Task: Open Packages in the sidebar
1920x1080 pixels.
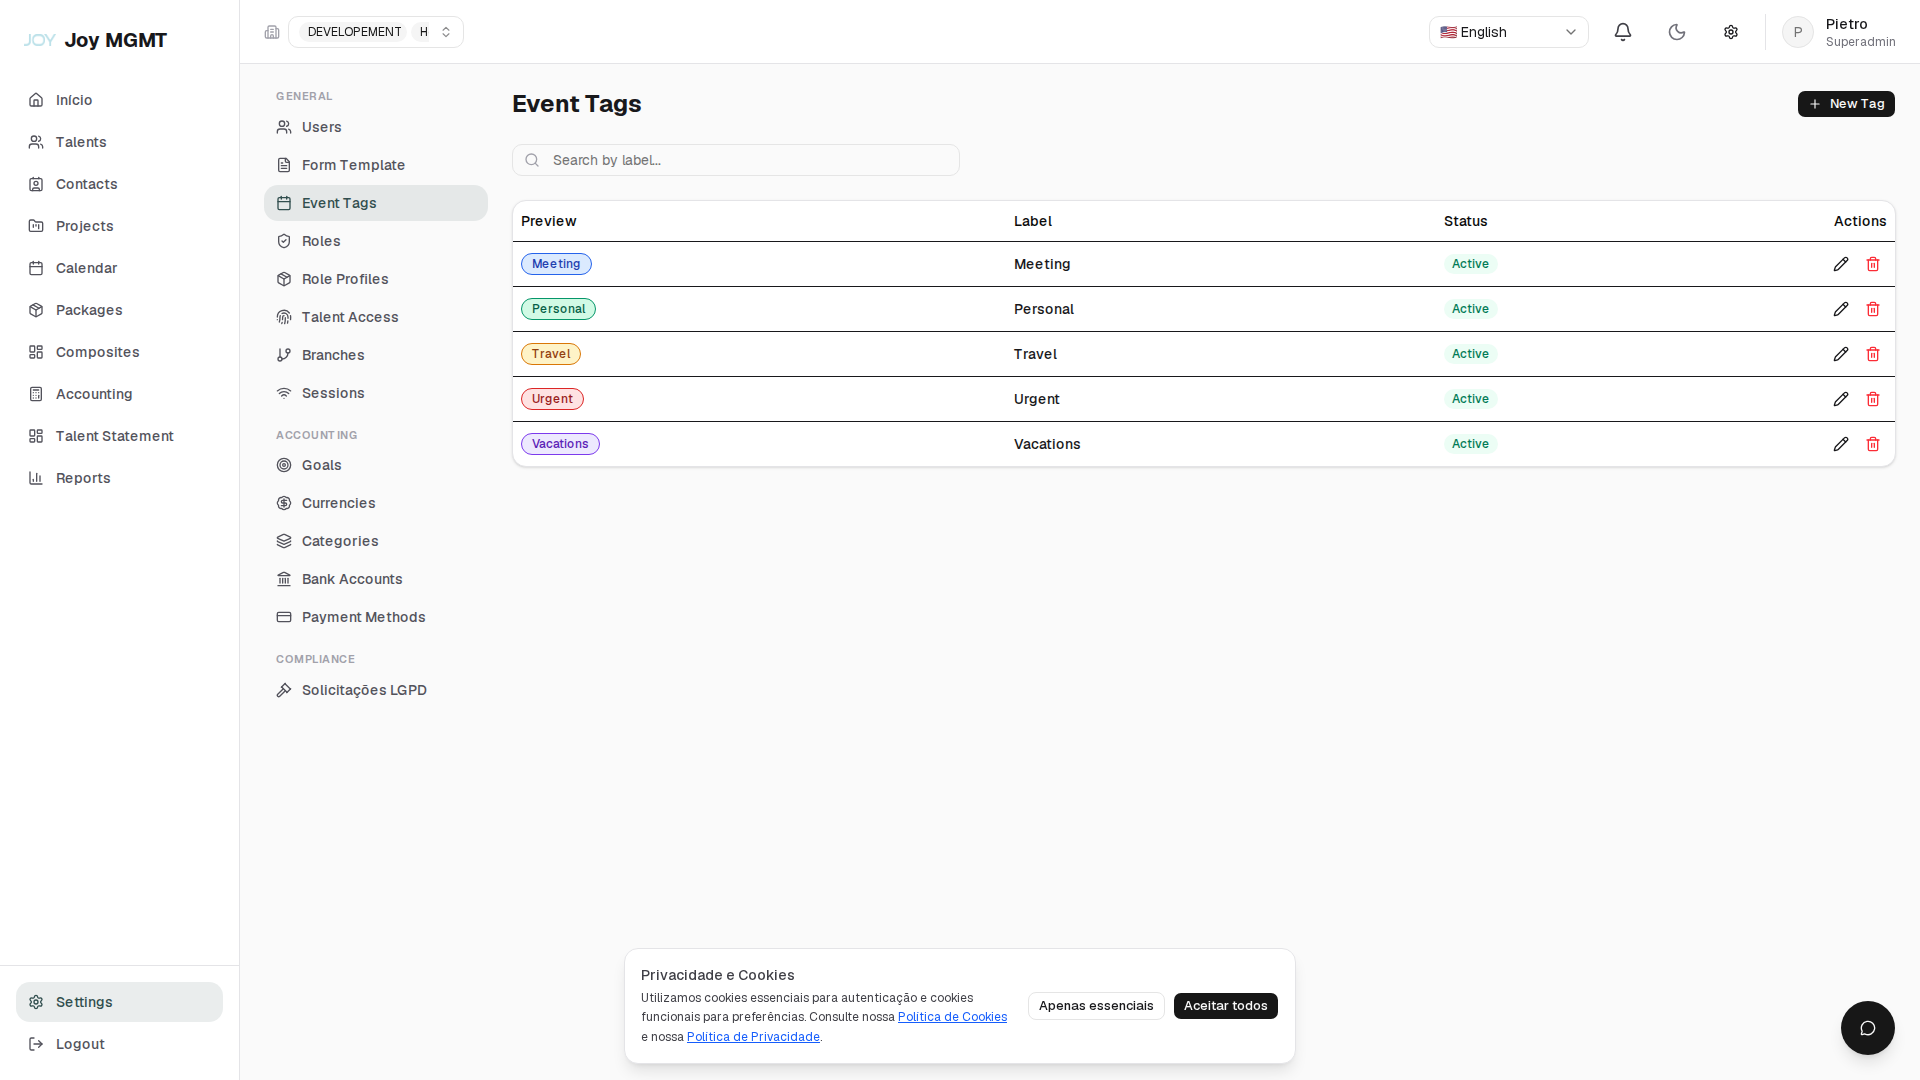Action: coord(119,310)
